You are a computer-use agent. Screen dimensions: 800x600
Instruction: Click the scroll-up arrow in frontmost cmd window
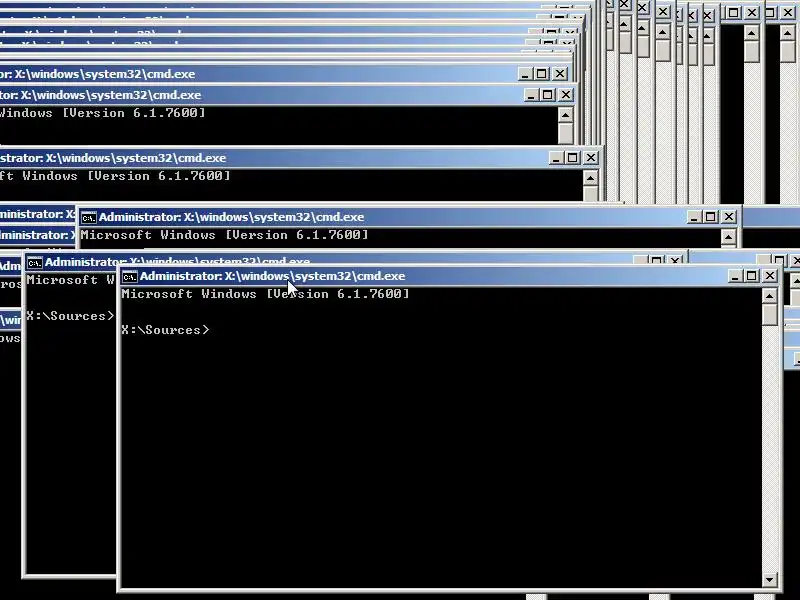[769, 295]
